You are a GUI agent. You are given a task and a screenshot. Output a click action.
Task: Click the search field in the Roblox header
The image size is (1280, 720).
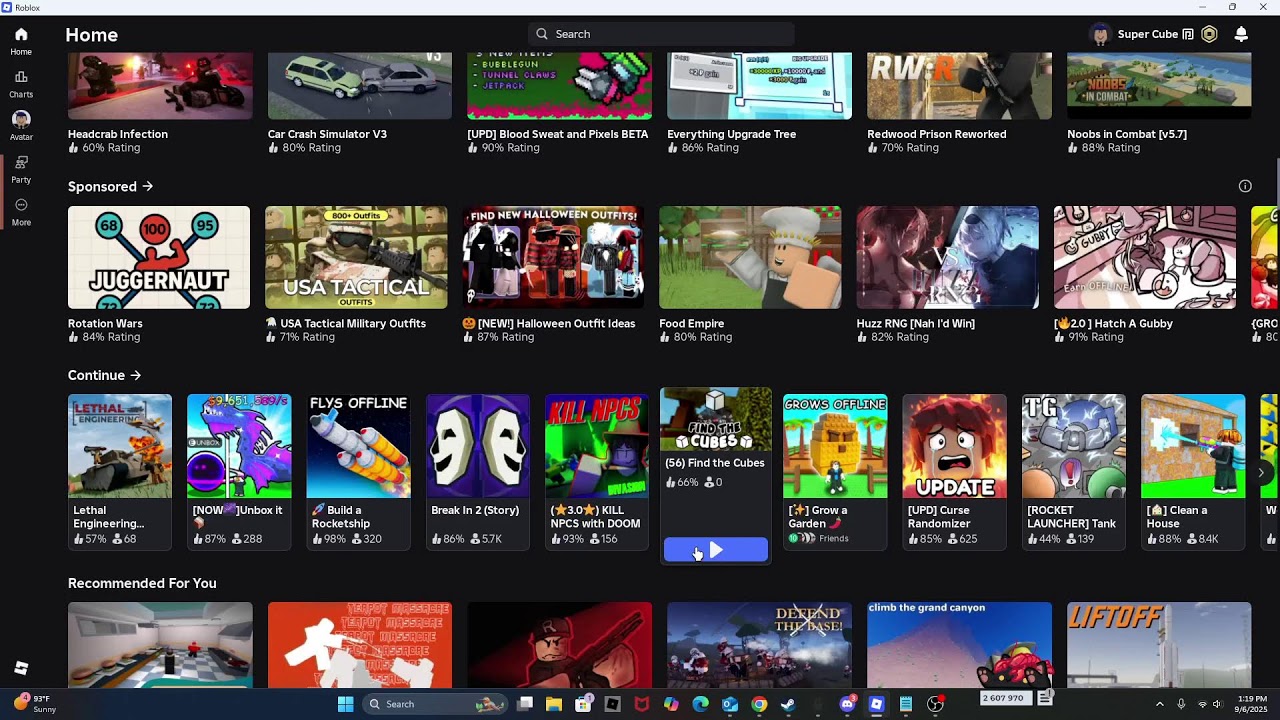(661, 34)
